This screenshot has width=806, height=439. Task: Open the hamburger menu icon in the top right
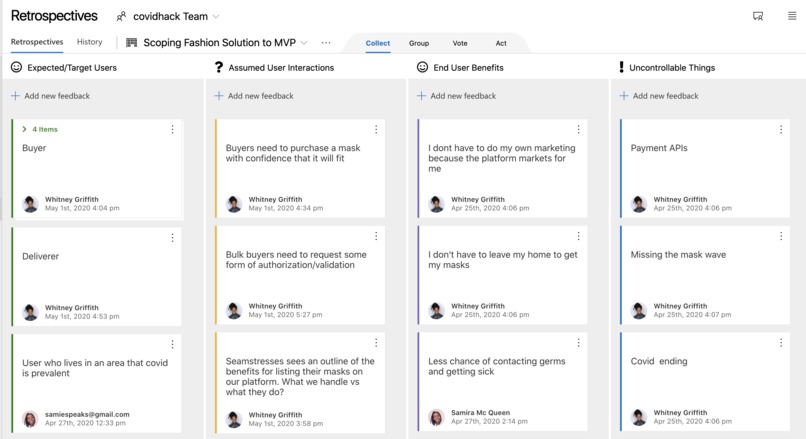tap(792, 16)
